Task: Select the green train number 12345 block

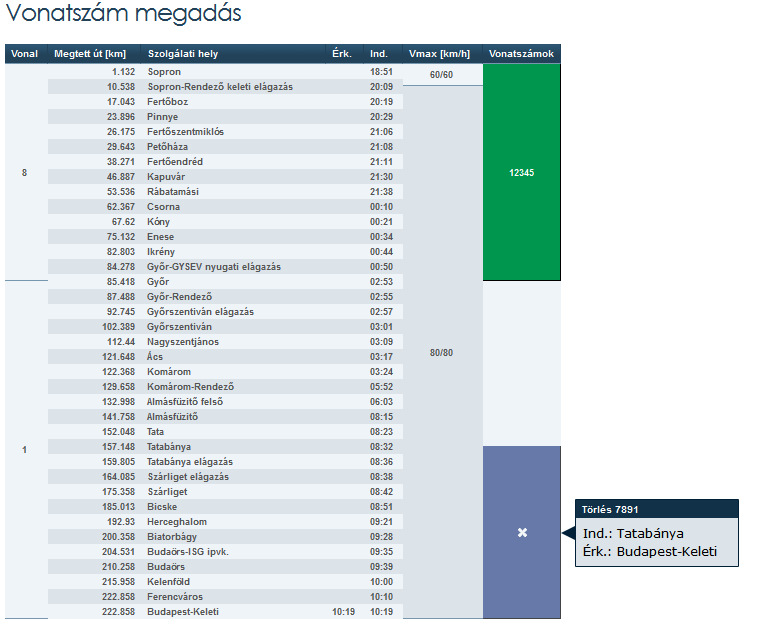Action: [522, 172]
